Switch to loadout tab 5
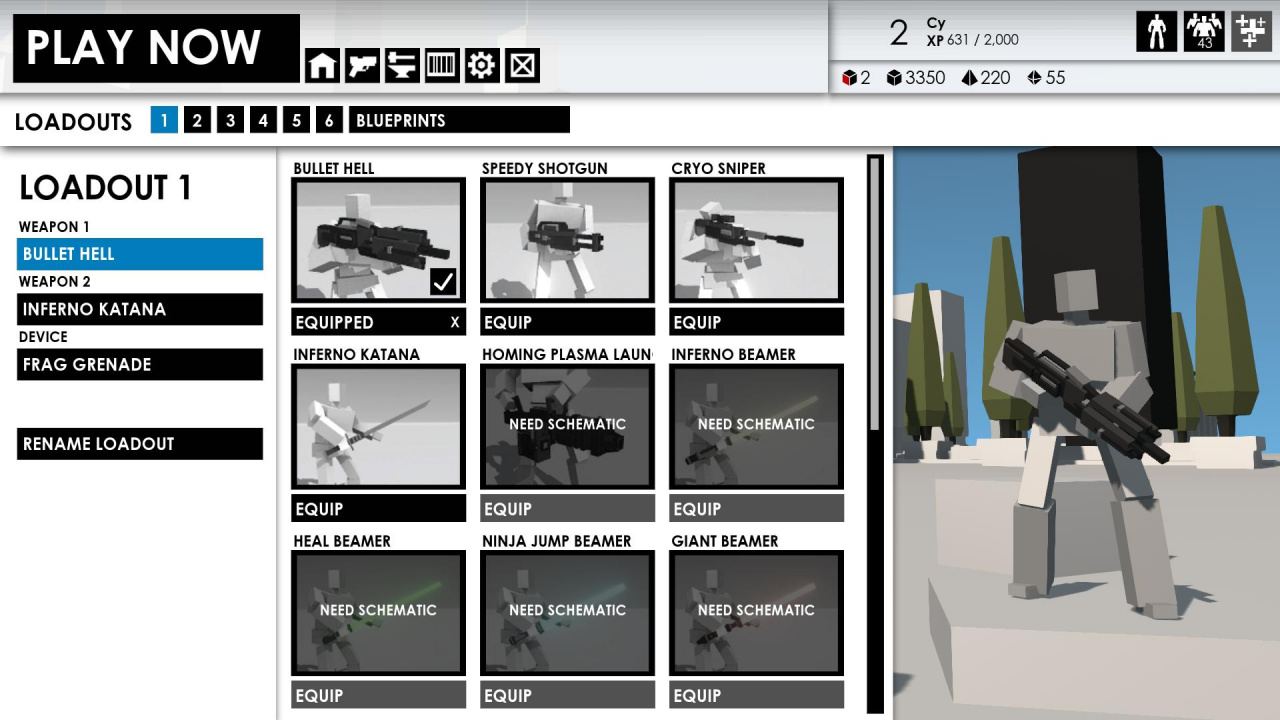This screenshot has height=720, width=1280. point(296,120)
